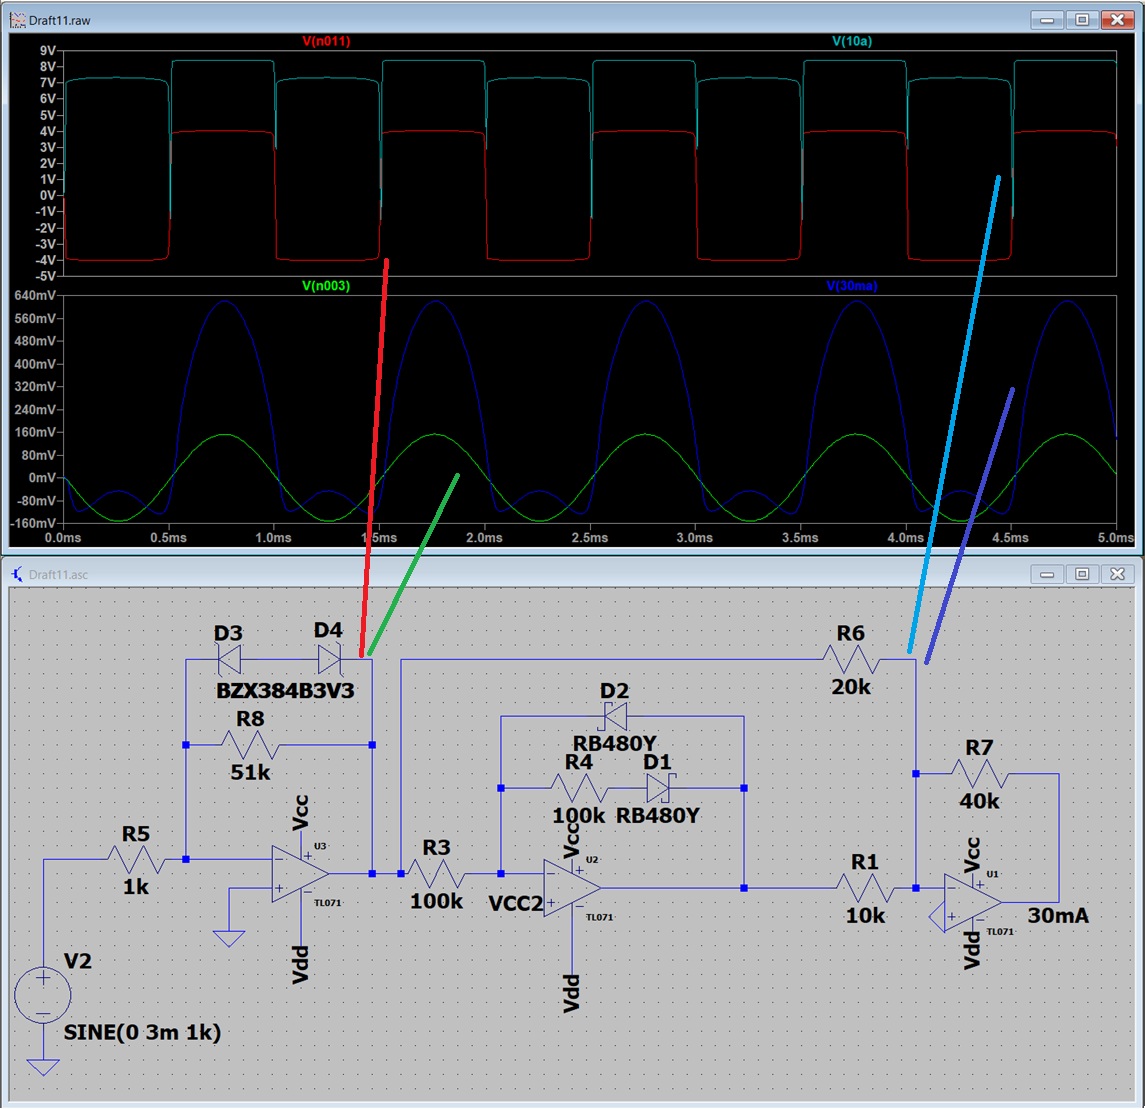
Task: Click the SINE(0 3m 1k) source value text
Action: pos(142,1033)
